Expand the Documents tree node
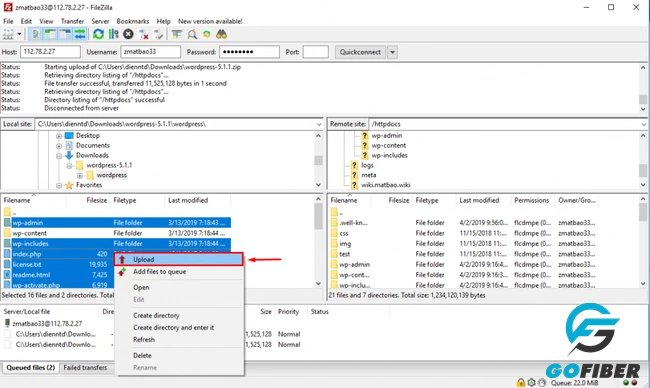 59,146
